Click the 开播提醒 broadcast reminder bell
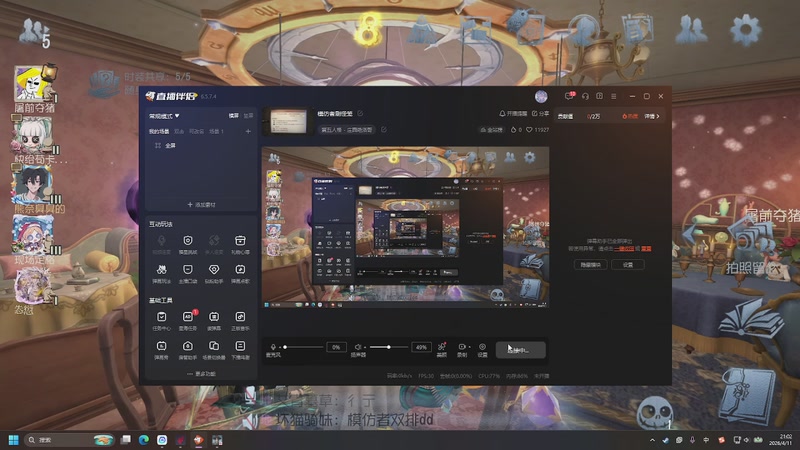This screenshot has width=800, height=450. click(x=513, y=113)
